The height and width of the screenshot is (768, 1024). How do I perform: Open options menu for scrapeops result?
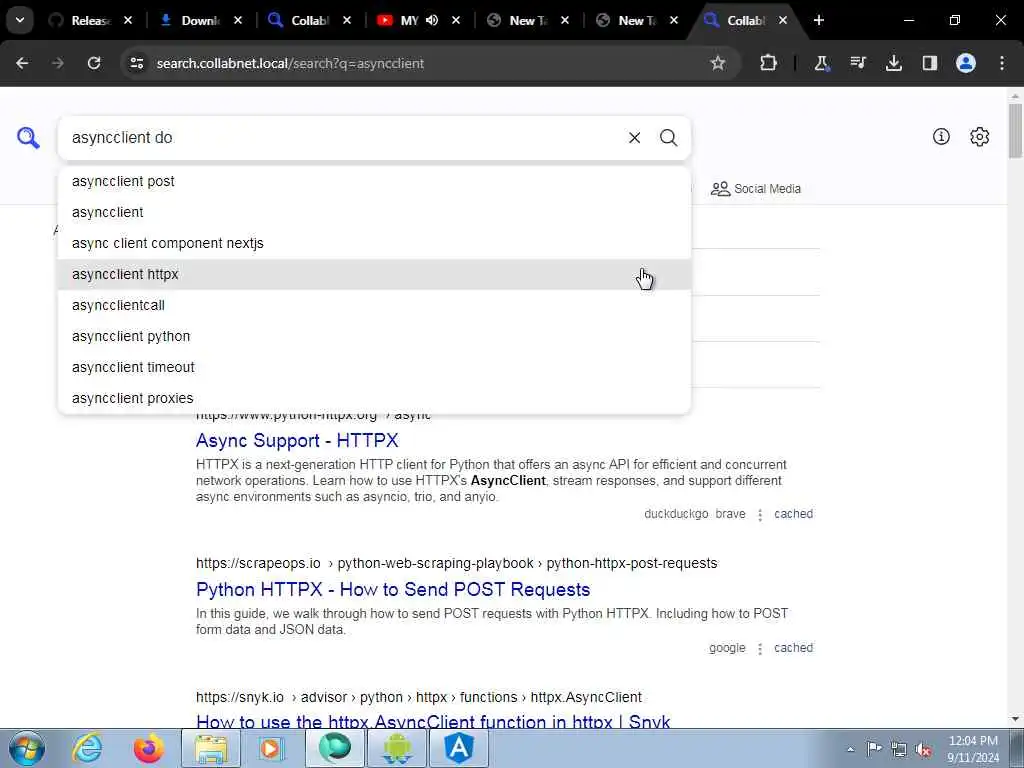[x=760, y=648]
